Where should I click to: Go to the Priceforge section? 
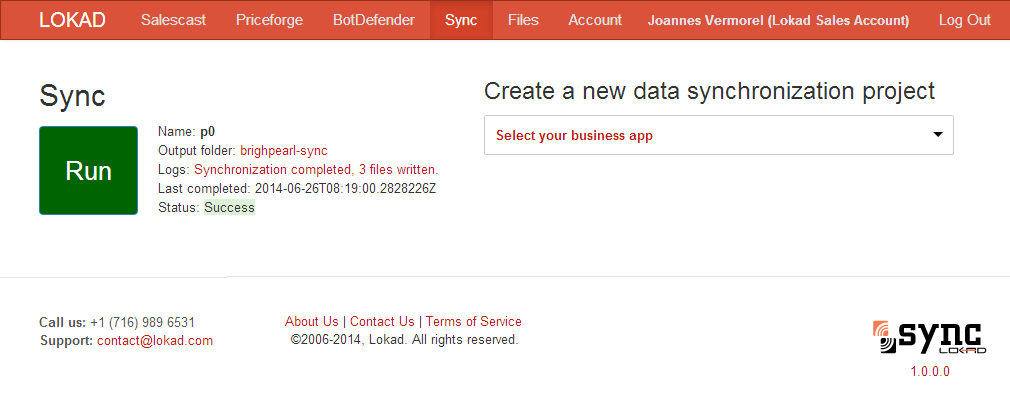(269, 20)
